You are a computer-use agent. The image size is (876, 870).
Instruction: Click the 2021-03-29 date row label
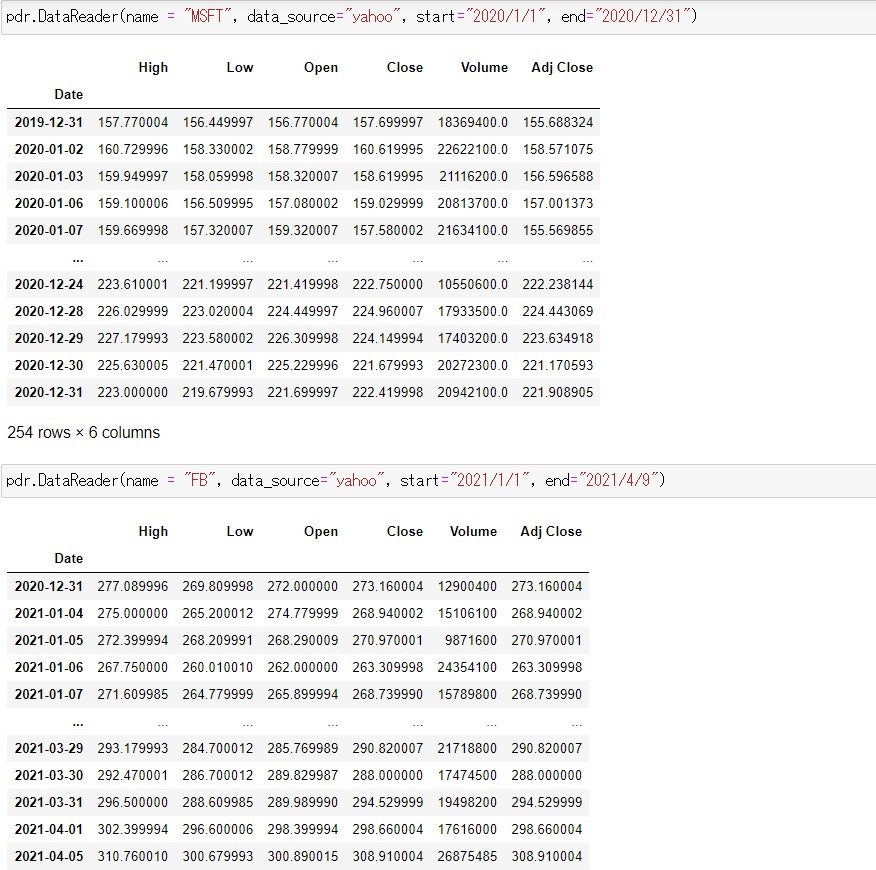click(49, 748)
